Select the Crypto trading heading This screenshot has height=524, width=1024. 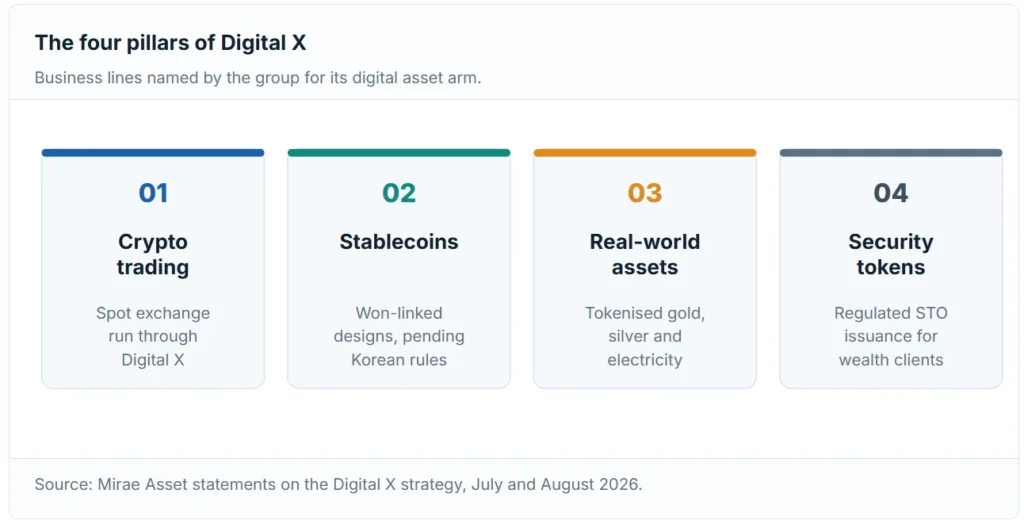[153, 254]
